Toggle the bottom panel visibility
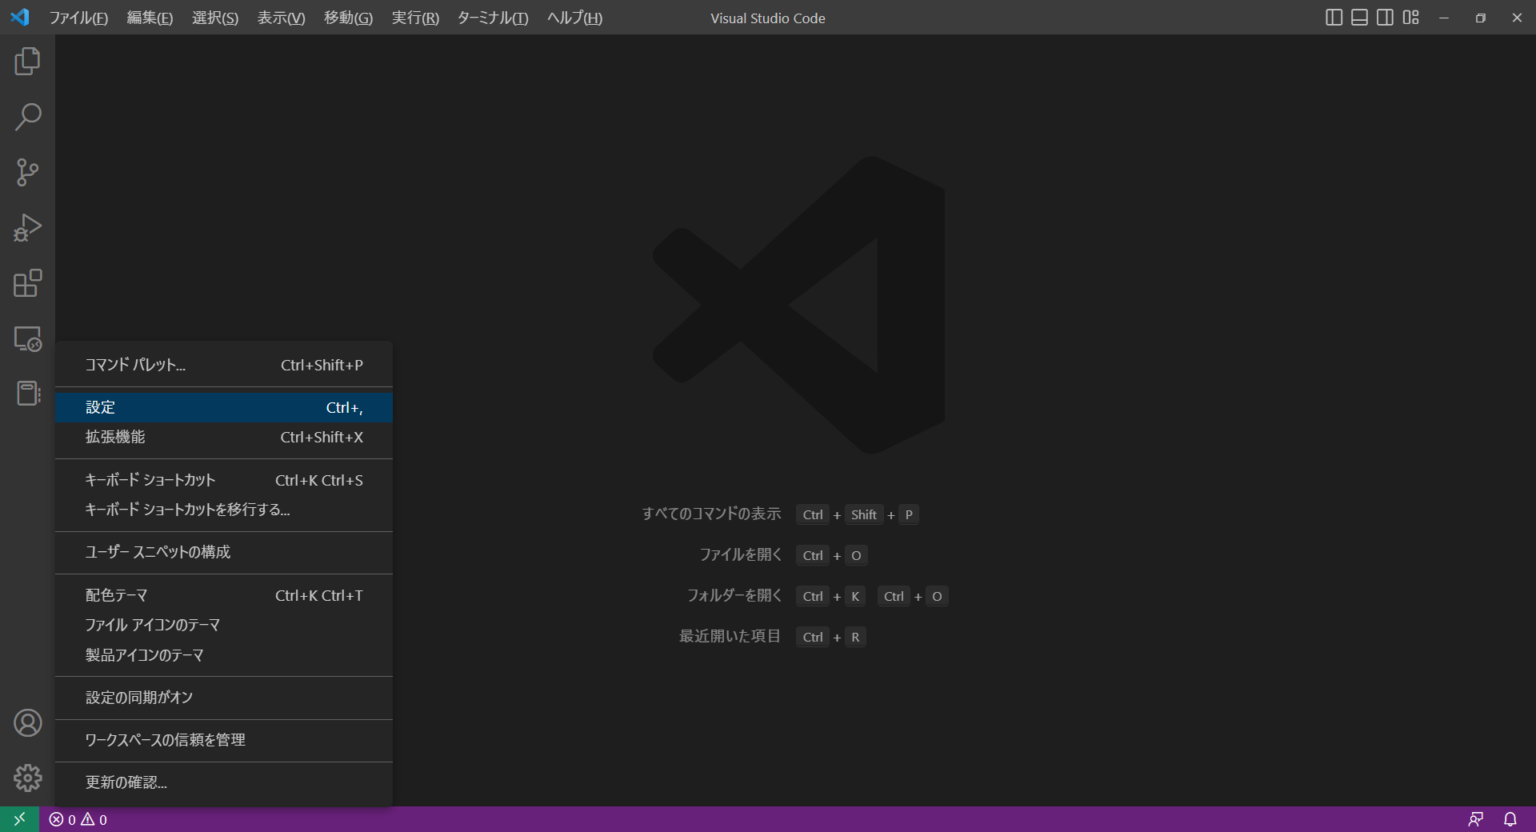 (1358, 17)
